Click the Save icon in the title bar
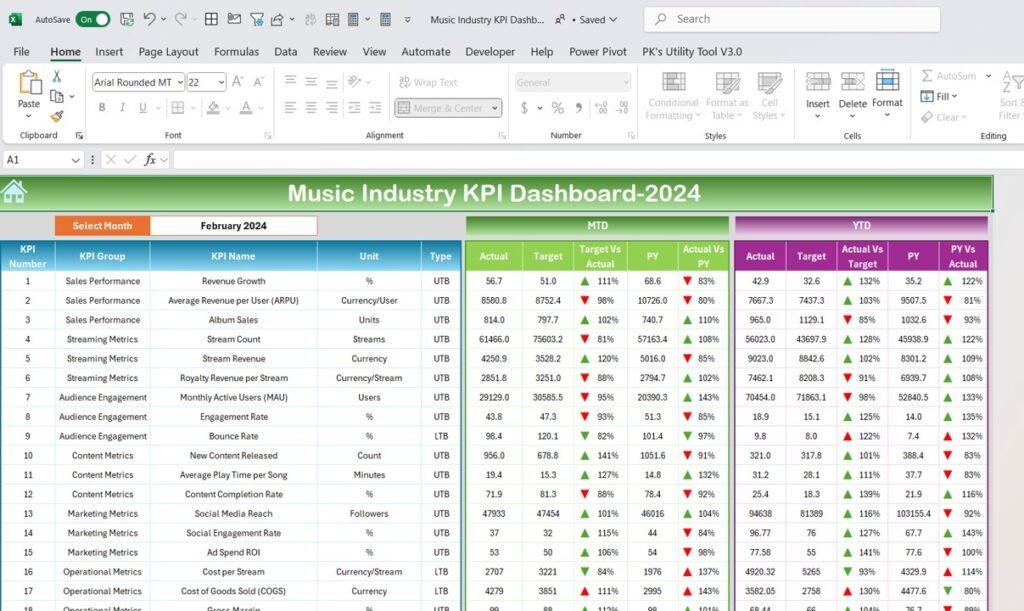1024x611 pixels. [127, 20]
